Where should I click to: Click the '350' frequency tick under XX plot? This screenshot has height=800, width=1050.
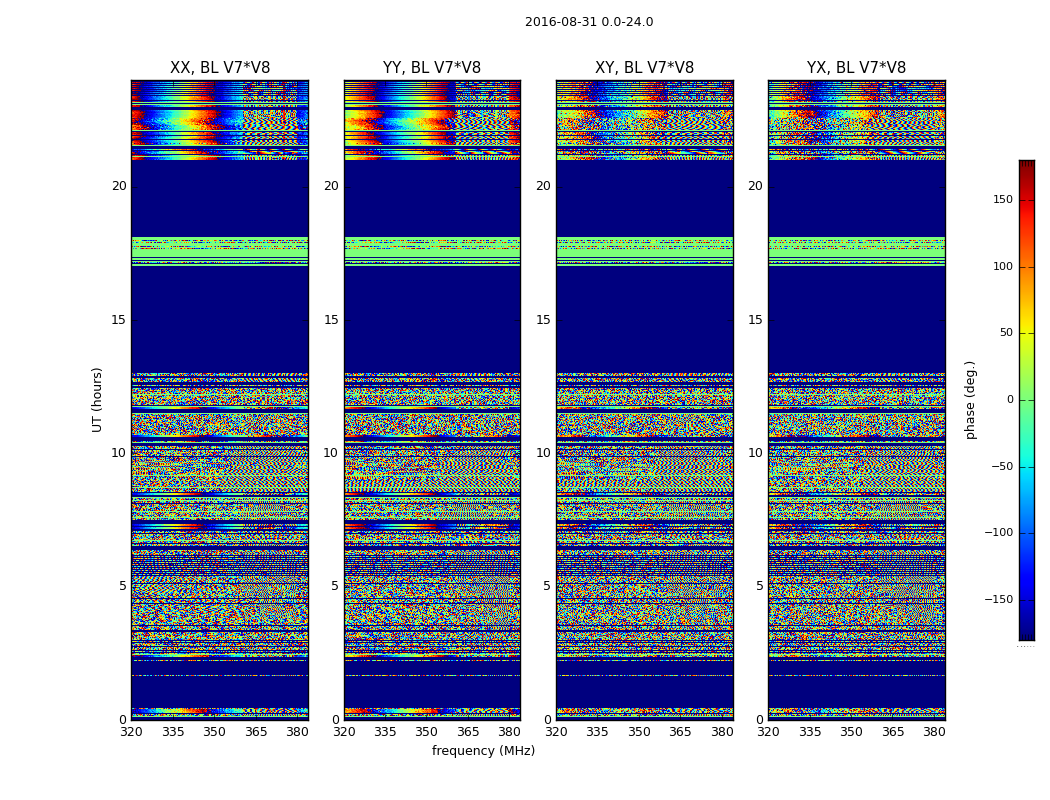[214, 732]
